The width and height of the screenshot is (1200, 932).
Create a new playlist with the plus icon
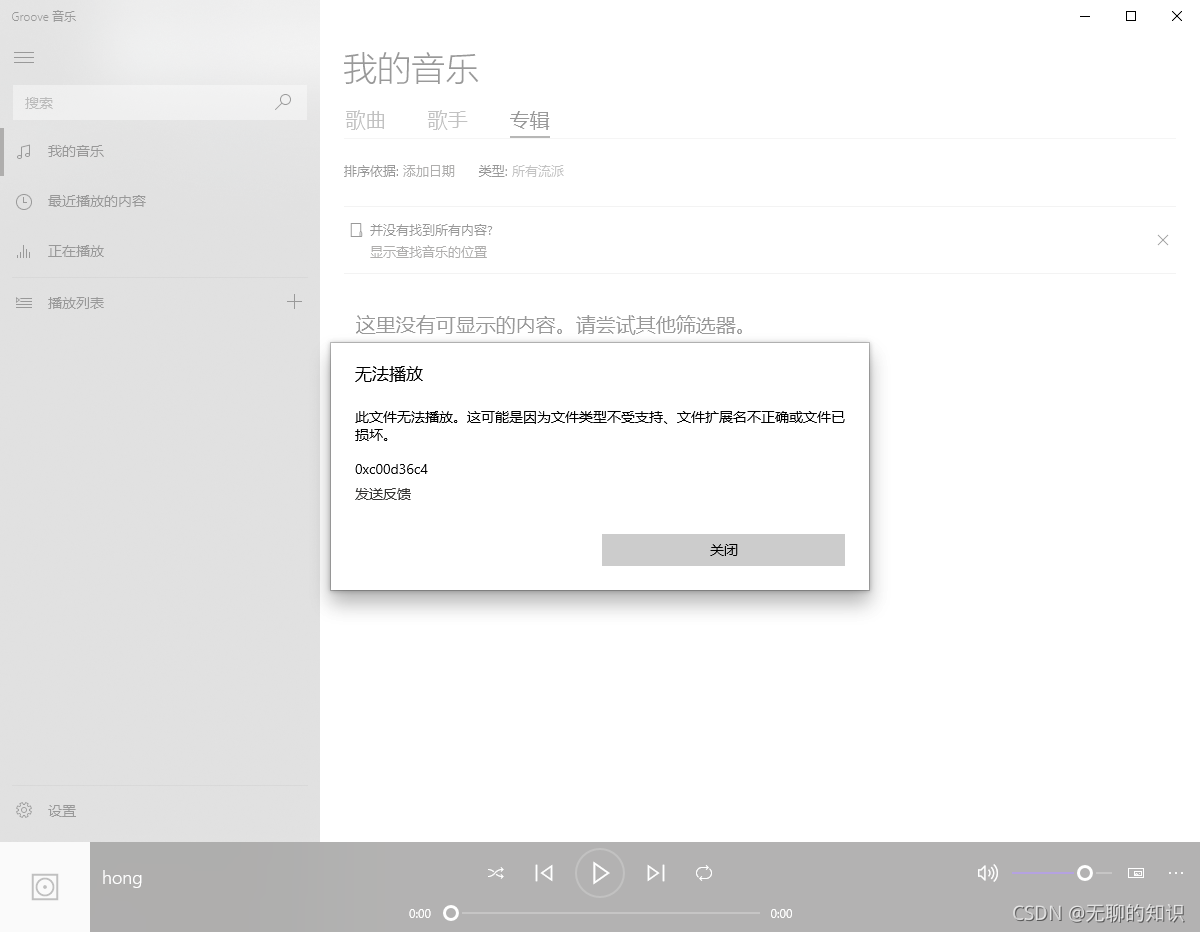(x=295, y=301)
